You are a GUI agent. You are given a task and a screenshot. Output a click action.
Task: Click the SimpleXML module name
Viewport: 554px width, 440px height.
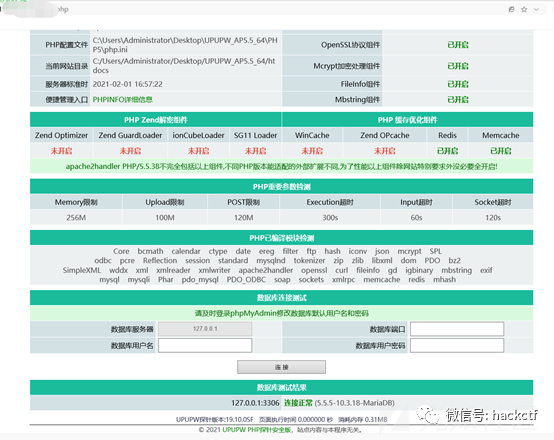point(82,270)
